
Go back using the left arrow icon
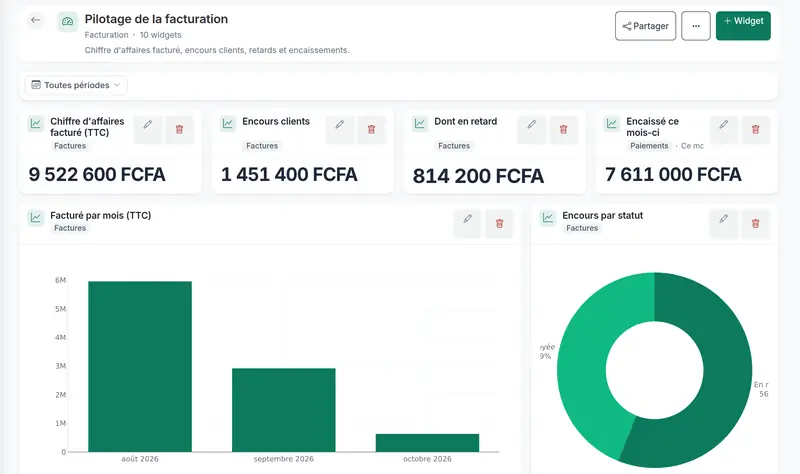36,20
